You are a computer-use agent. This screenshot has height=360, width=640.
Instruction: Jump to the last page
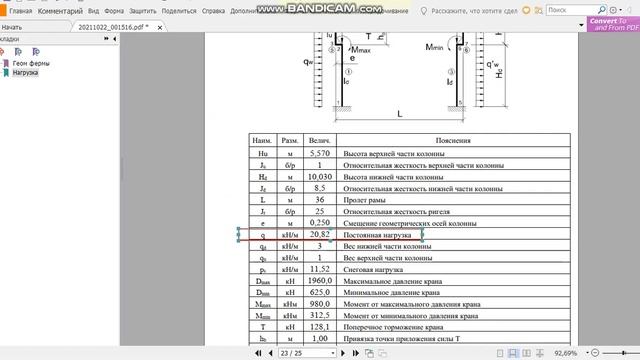coord(356,353)
